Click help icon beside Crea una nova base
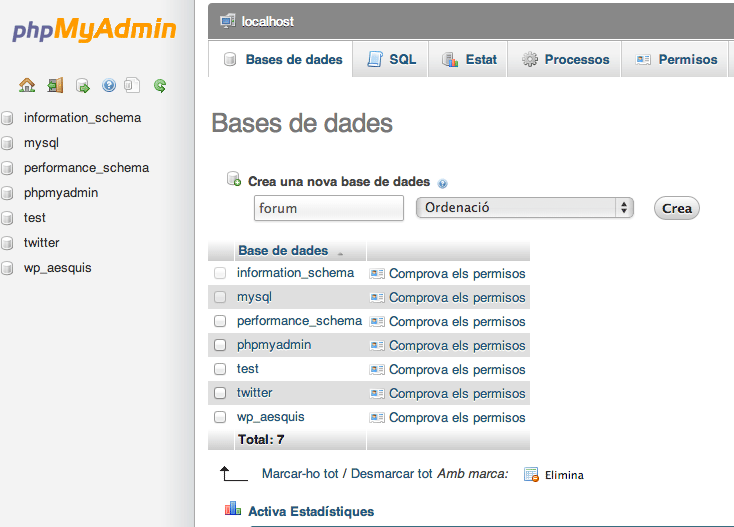The image size is (734, 527). [x=442, y=183]
